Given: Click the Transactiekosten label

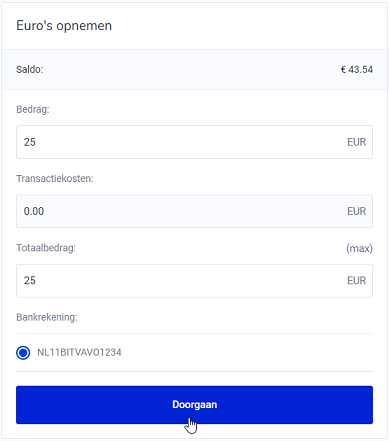Looking at the screenshot, I should point(55,179).
